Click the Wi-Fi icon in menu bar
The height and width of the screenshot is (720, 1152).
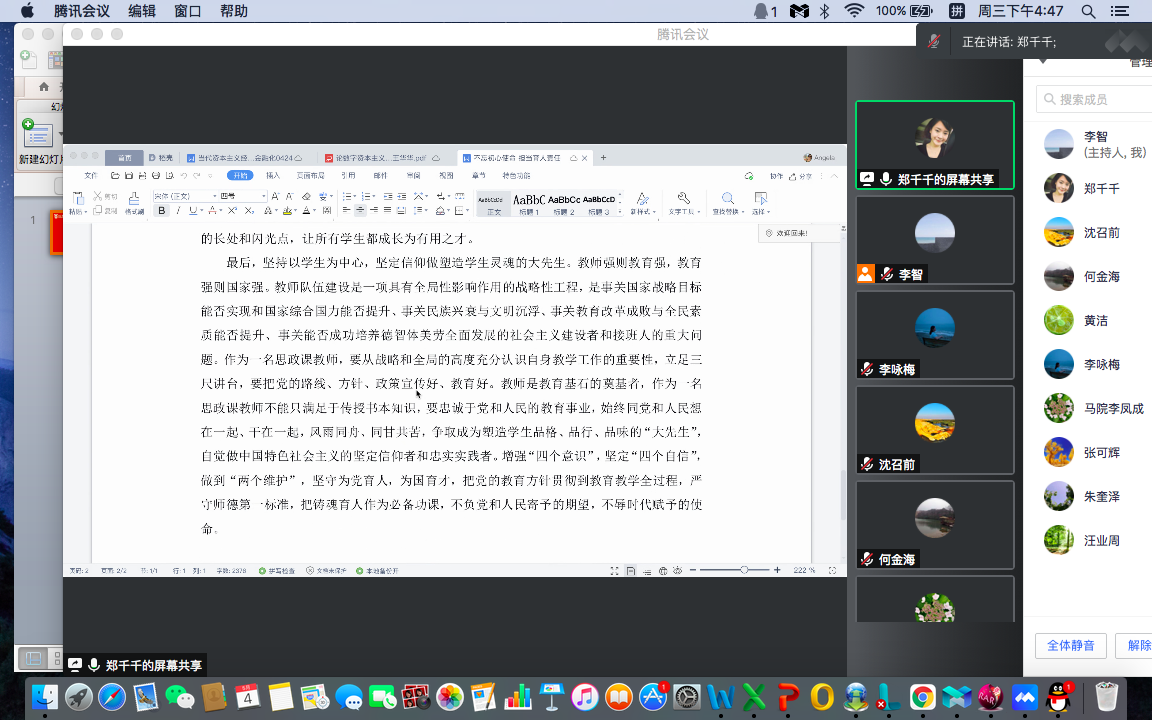click(x=853, y=11)
